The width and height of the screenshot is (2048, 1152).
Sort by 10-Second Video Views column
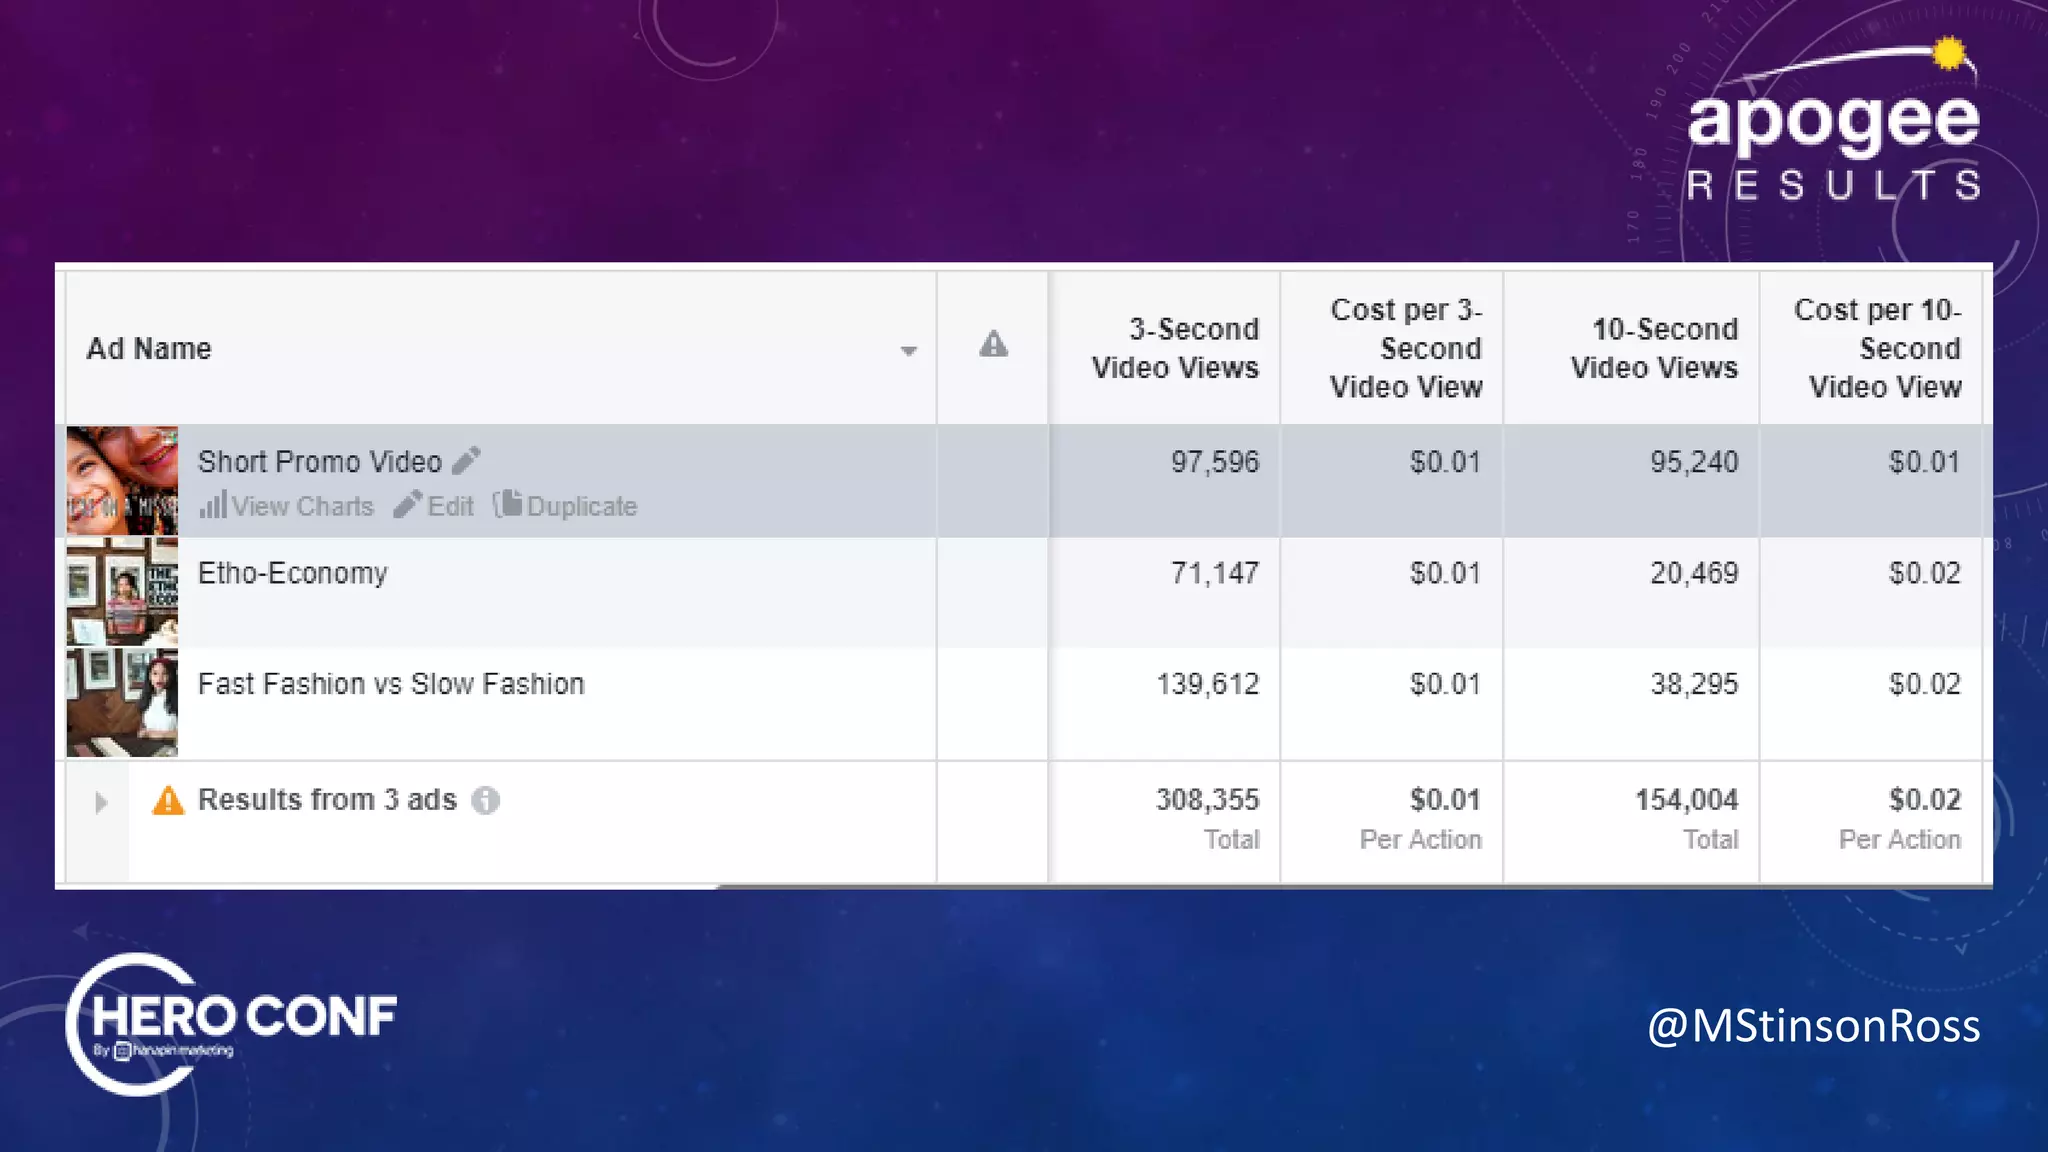1654,348
